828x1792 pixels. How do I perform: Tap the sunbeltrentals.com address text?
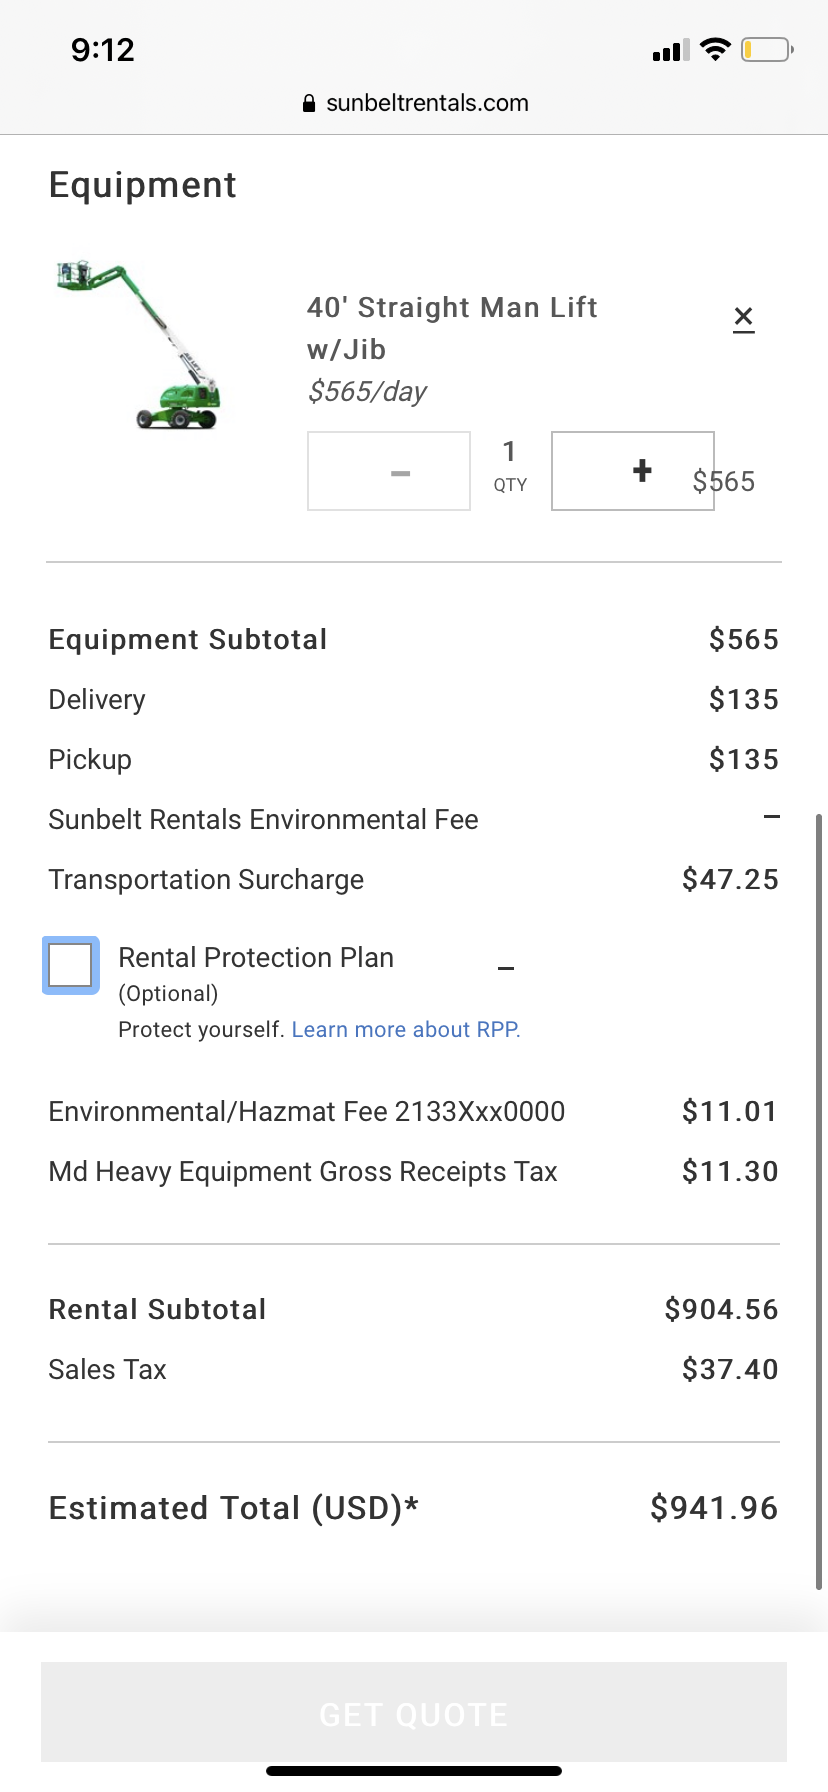[x=427, y=103]
